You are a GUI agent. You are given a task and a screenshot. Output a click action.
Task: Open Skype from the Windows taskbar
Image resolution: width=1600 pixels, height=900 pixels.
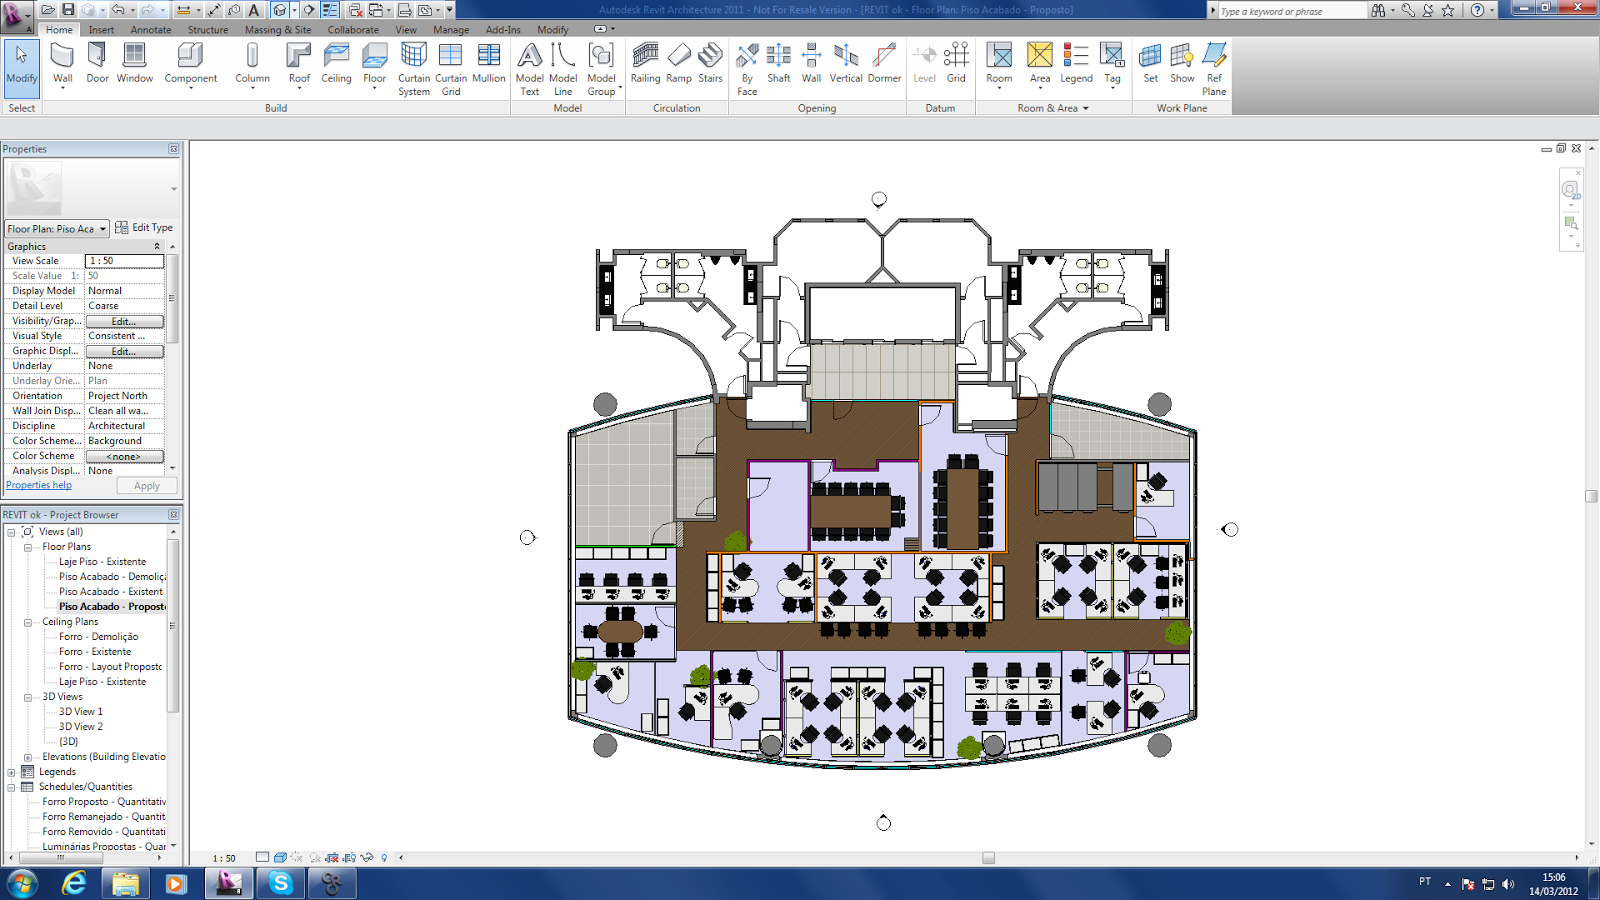pos(281,883)
